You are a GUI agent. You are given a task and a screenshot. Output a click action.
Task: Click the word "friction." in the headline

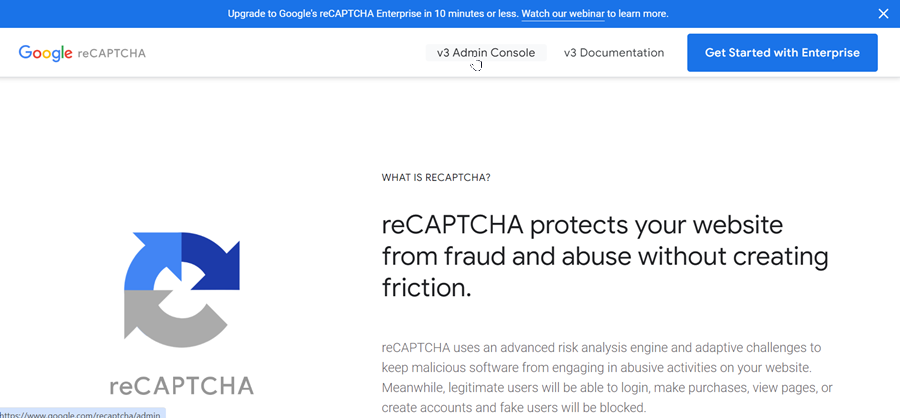click(x=426, y=288)
